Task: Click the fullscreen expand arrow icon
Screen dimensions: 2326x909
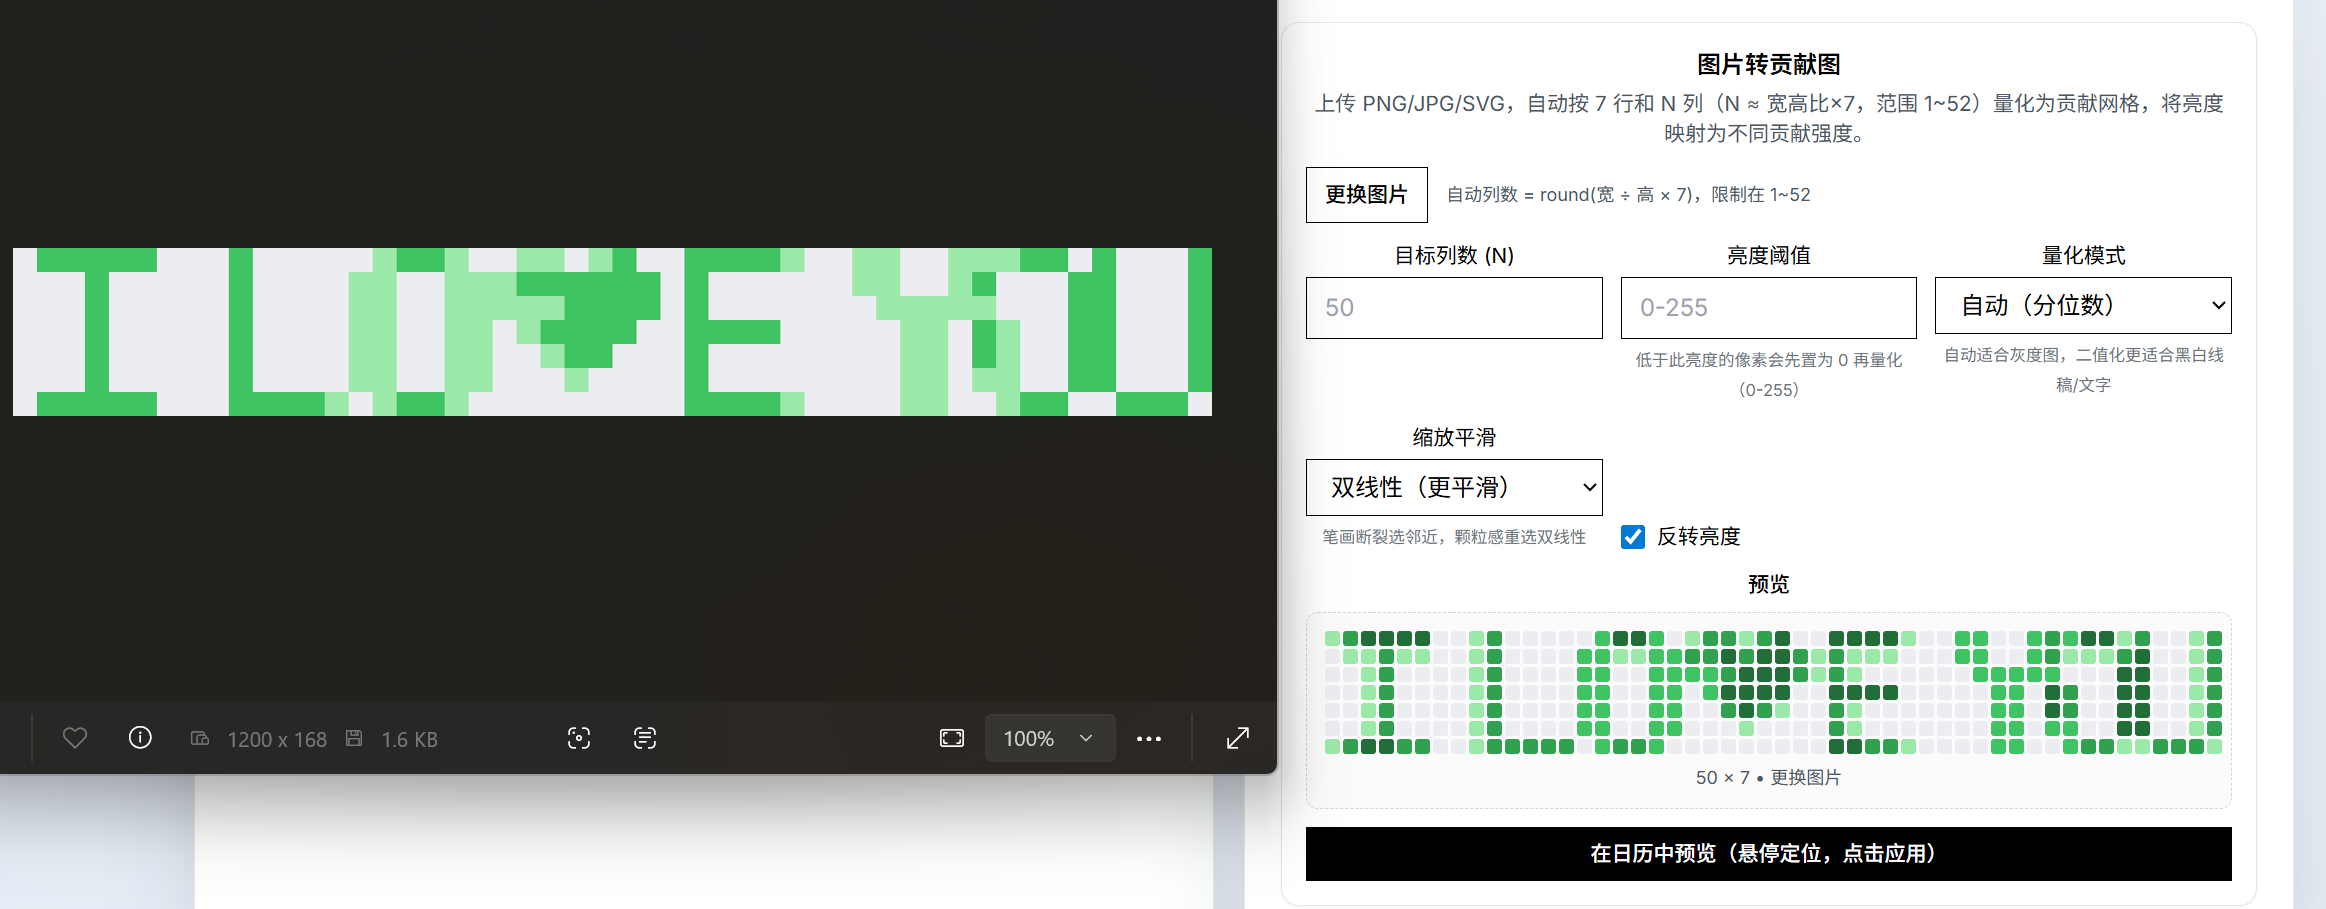Action: tap(1238, 738)
